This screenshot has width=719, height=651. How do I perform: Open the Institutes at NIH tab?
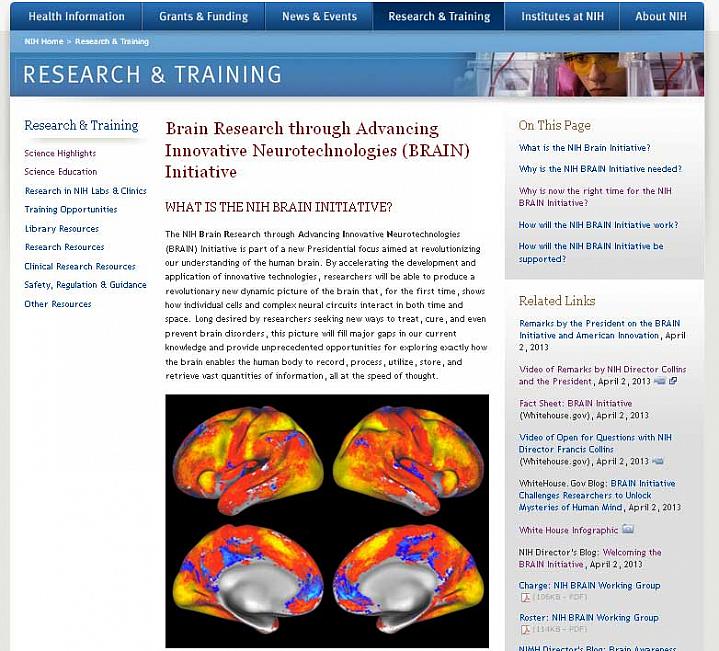tap(562, 17)
